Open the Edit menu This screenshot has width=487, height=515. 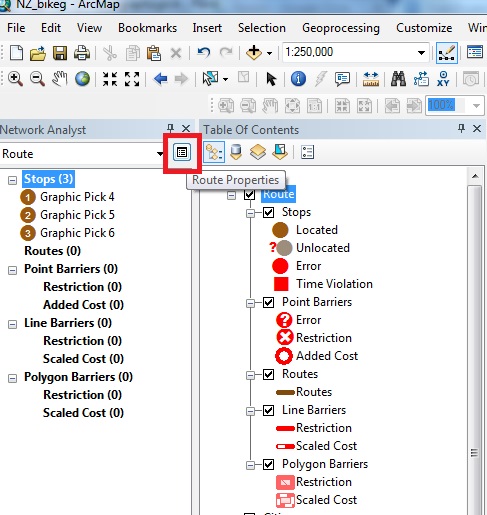click(51, 28)
